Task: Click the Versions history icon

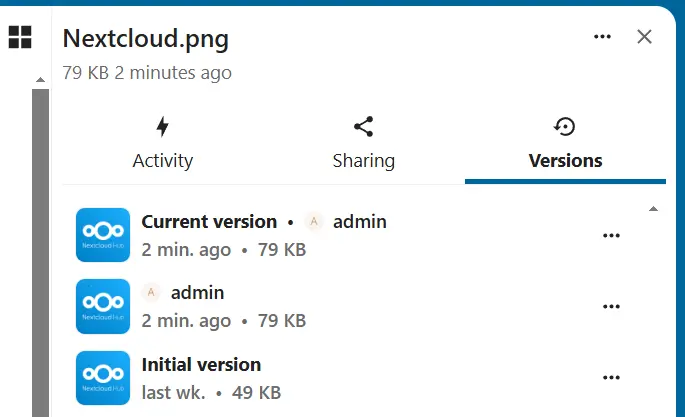Action: pyautogui.click(x=565, y=127)
